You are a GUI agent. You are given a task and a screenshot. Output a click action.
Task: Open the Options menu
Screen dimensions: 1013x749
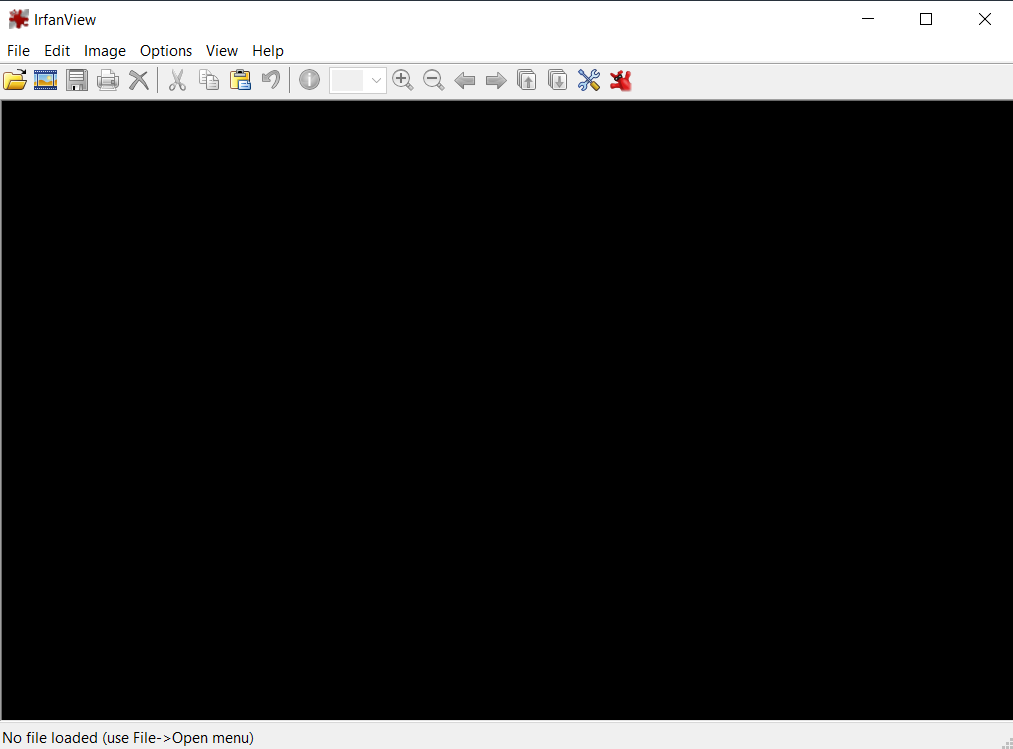pyautogui.click(x=166, y=51)
